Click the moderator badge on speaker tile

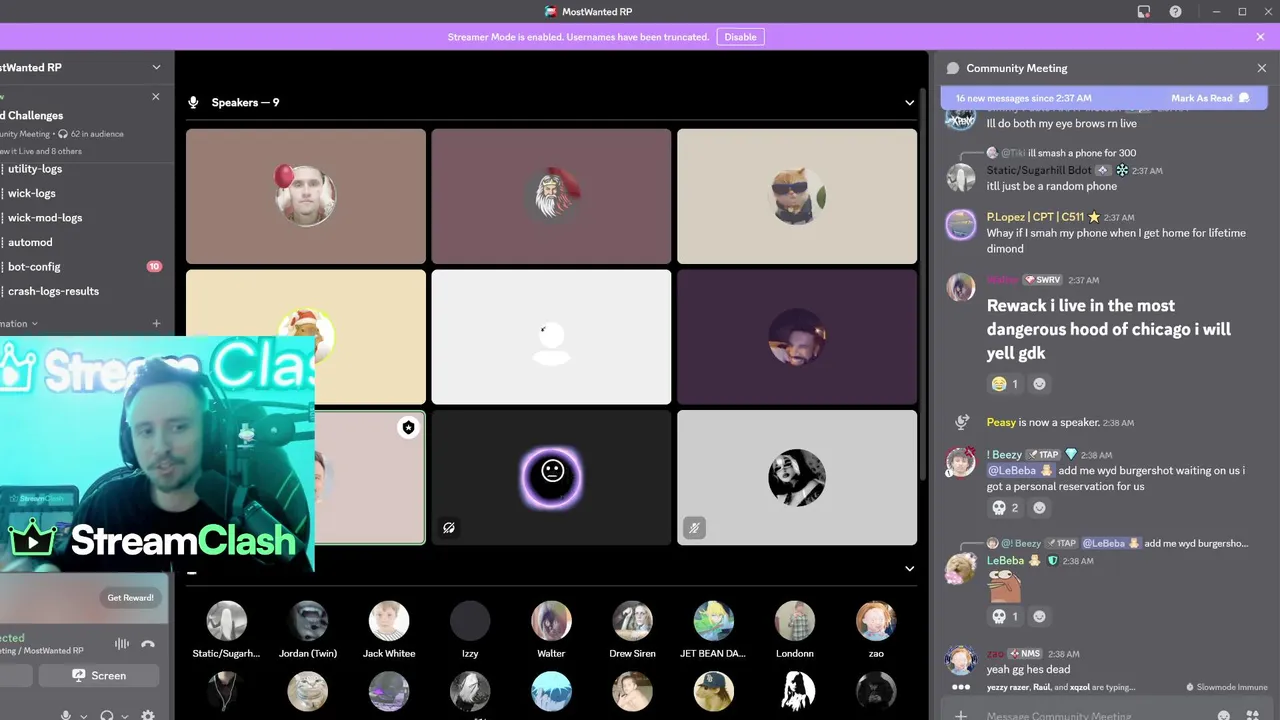408,427
